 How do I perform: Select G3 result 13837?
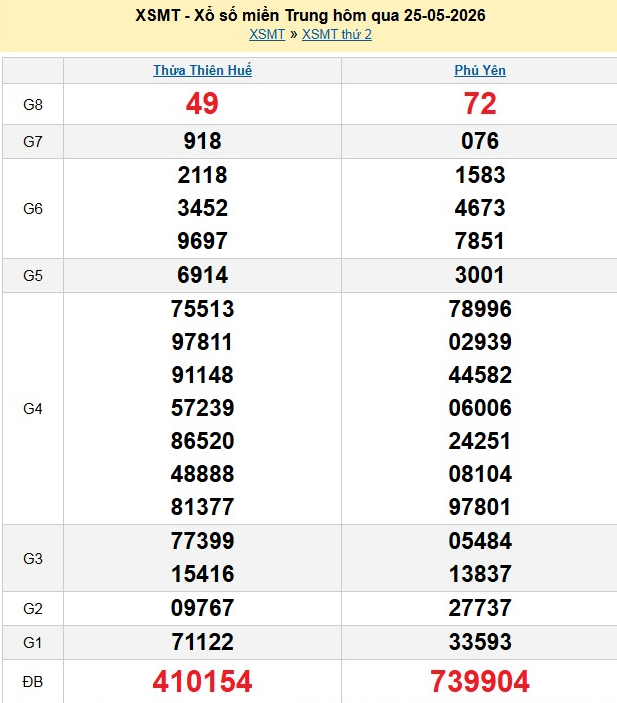(x=480, y=574)
